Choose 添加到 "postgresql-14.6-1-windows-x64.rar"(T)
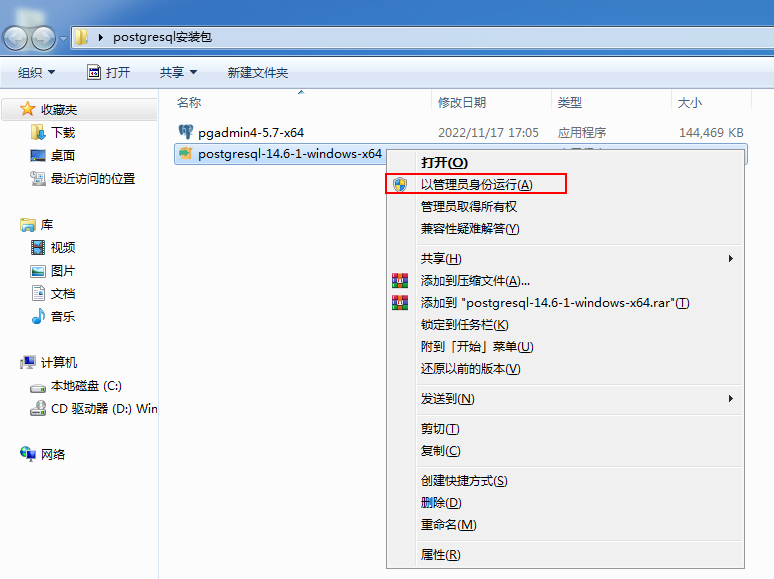This screenshot has width=774, height=579. click(x=555, y=303)
